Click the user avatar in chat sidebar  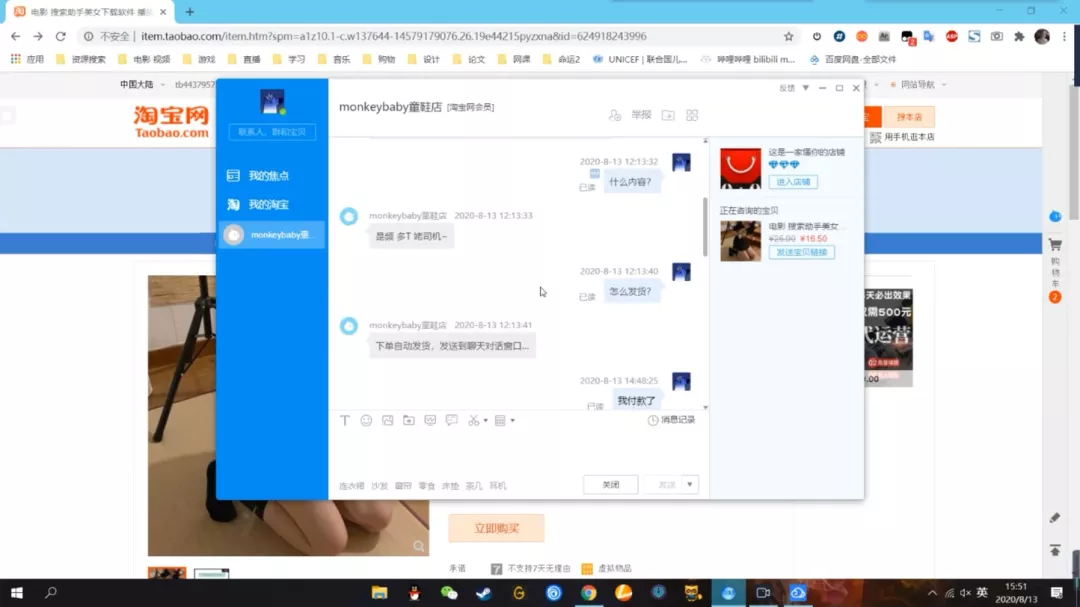pyautogui.click(x=272, y=102)
